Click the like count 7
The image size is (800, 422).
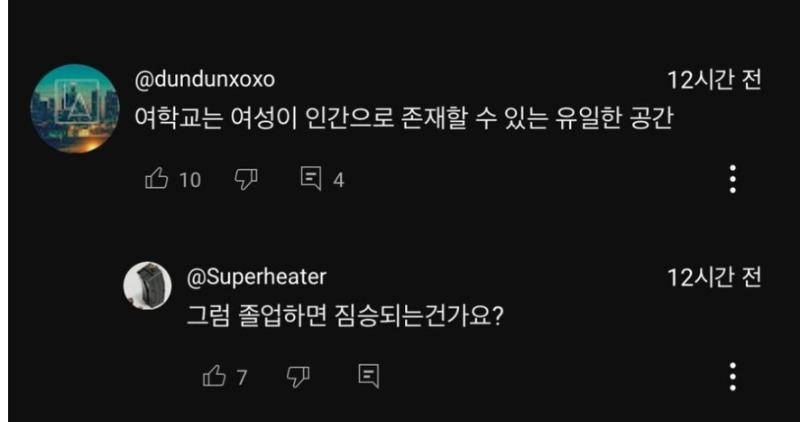pyautogui.click(x=242, y=377)
